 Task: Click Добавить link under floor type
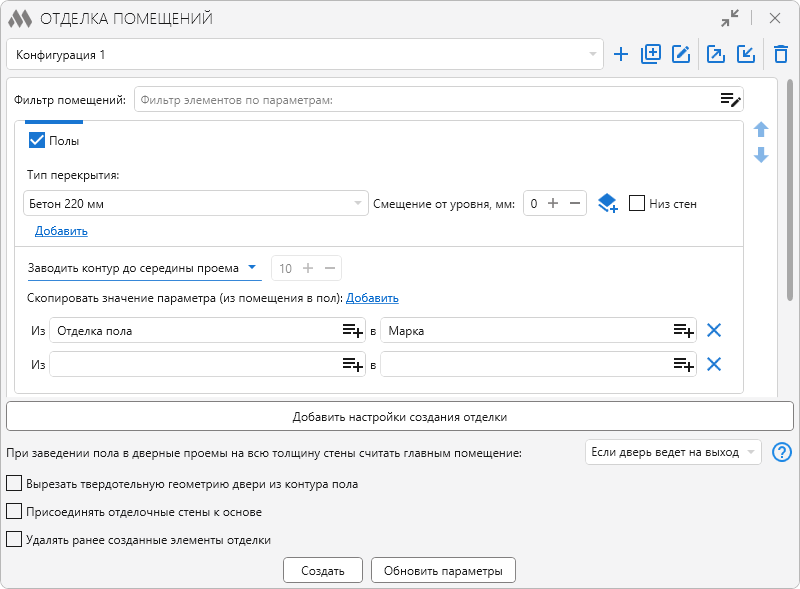click(x=61, y=231)
